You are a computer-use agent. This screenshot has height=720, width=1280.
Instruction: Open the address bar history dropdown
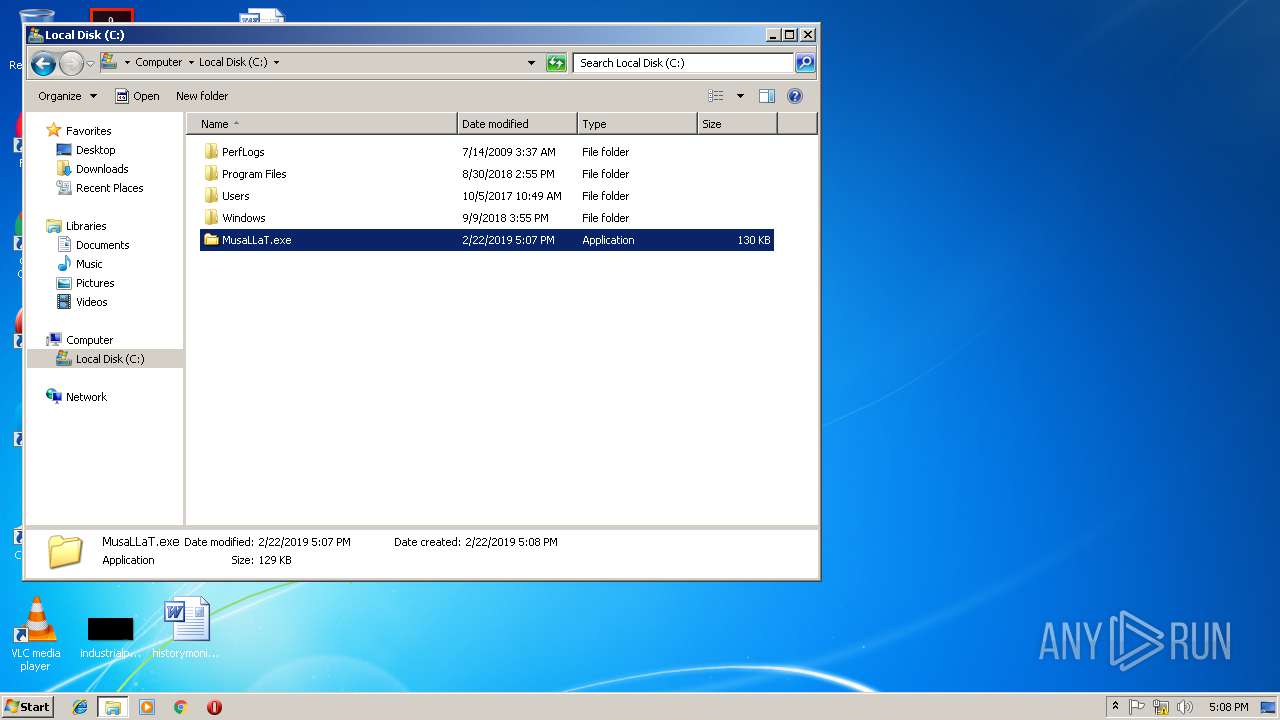[x=531, y=63]
